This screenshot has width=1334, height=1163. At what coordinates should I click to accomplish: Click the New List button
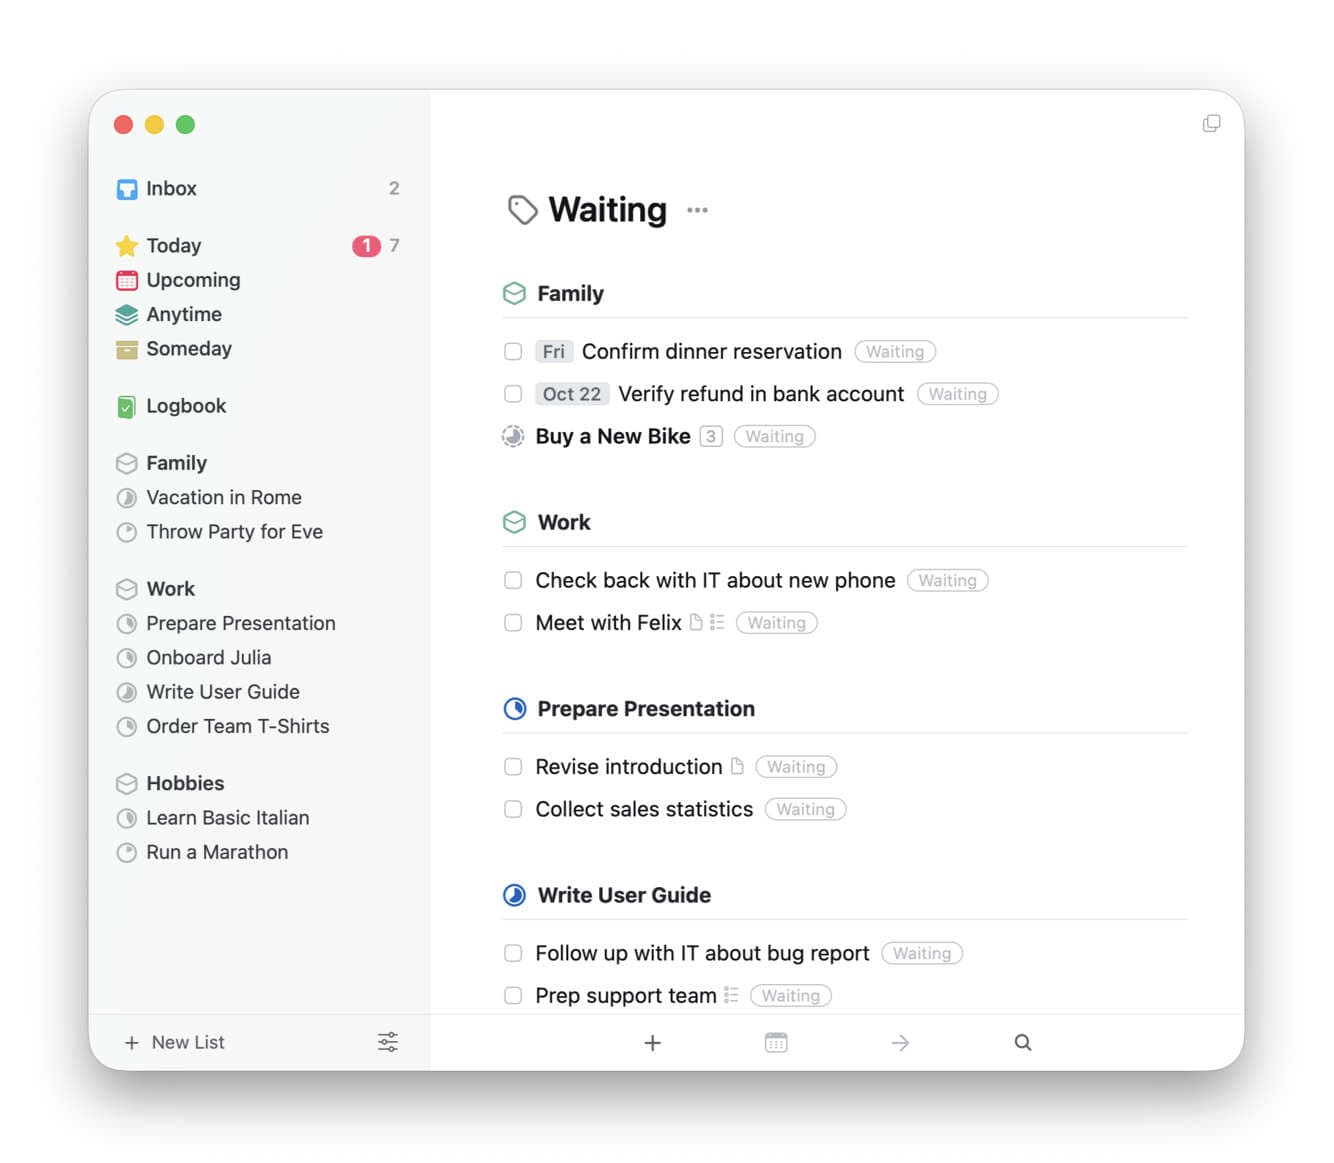[x=175, y=1042]
